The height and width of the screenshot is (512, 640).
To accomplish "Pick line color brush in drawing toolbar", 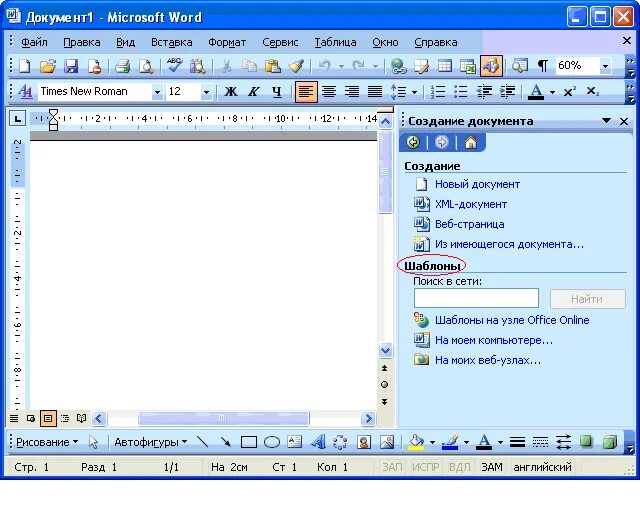I will pyautogui.click(x=451, y=442).
